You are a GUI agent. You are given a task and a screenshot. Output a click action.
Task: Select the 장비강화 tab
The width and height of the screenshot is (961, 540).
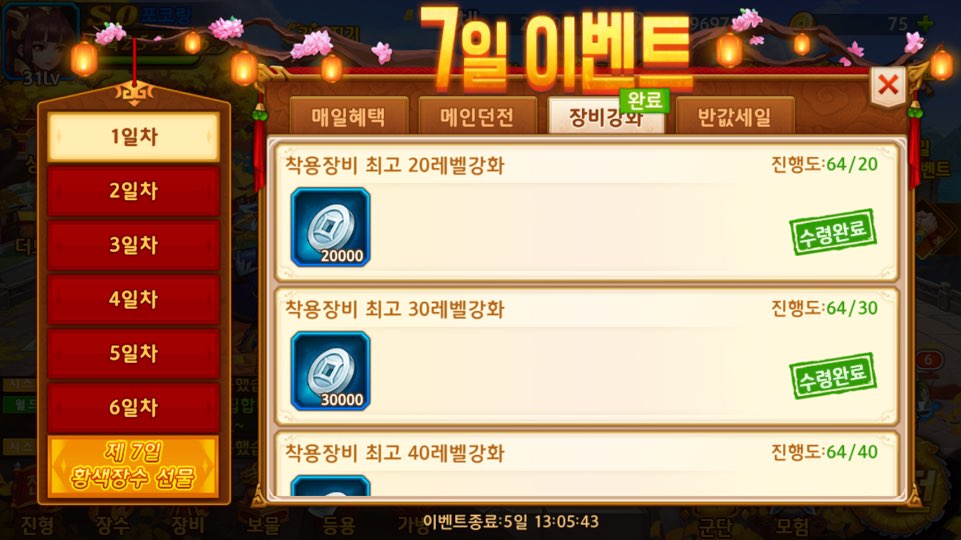pos(606,115)
